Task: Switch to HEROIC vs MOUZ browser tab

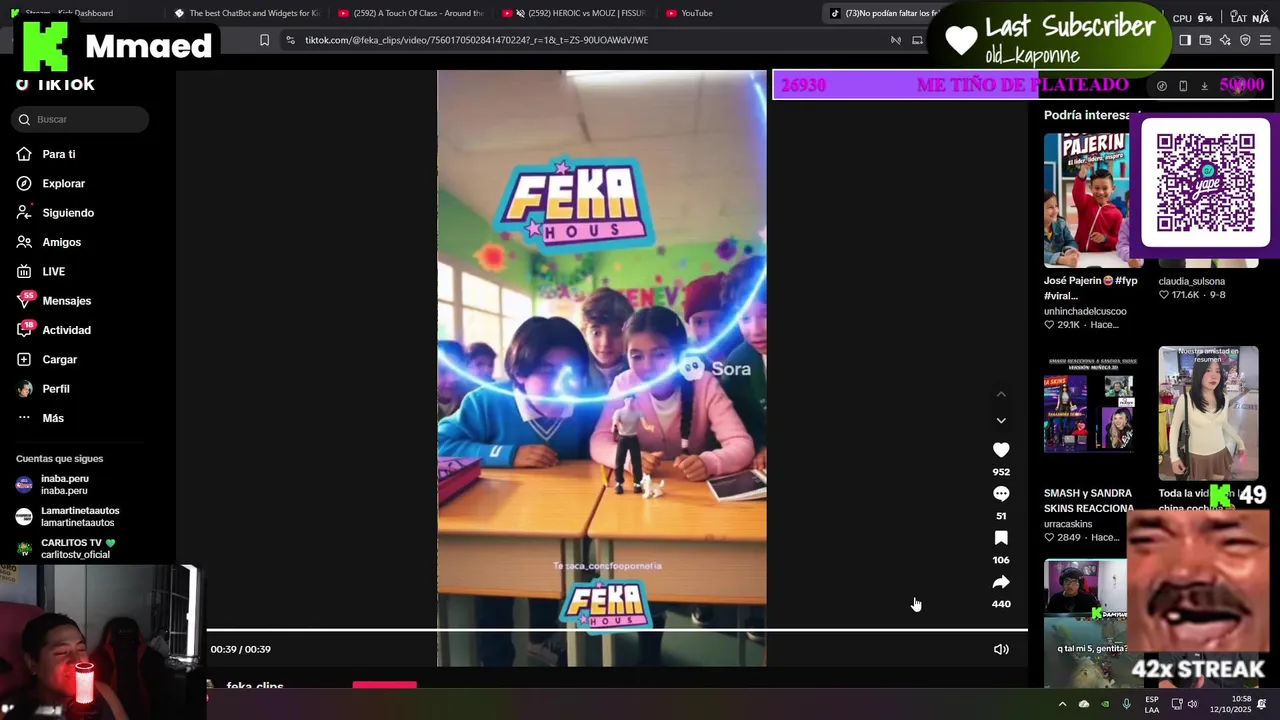Action: tap(574, 13)
